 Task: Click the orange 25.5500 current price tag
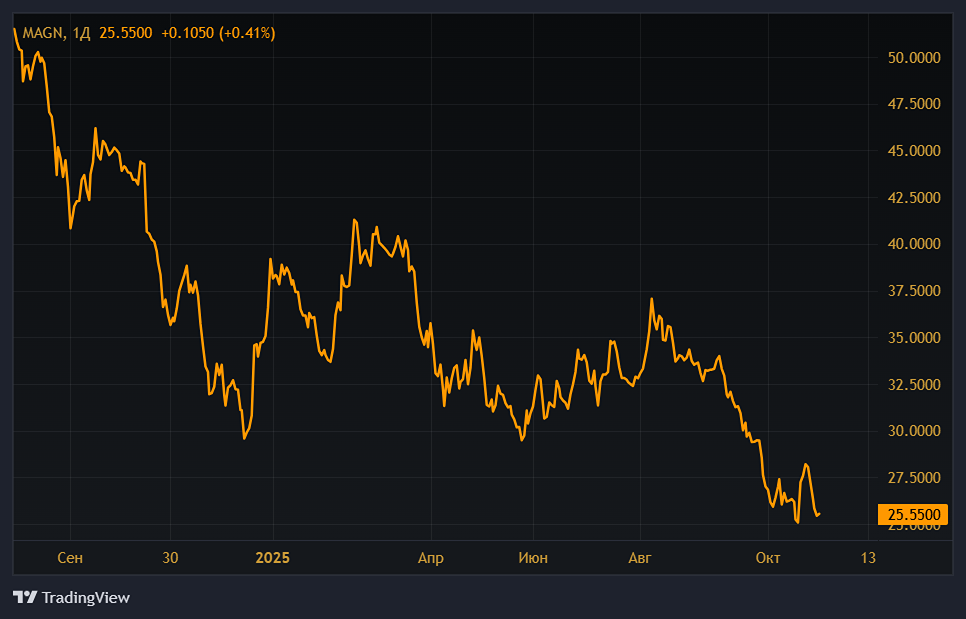click(x=914, y=515)
